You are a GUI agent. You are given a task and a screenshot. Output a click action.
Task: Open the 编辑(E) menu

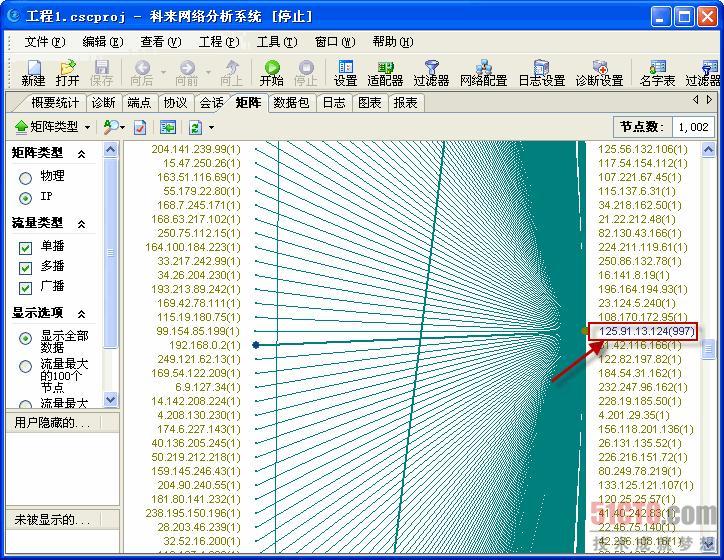tap(103, 42)
